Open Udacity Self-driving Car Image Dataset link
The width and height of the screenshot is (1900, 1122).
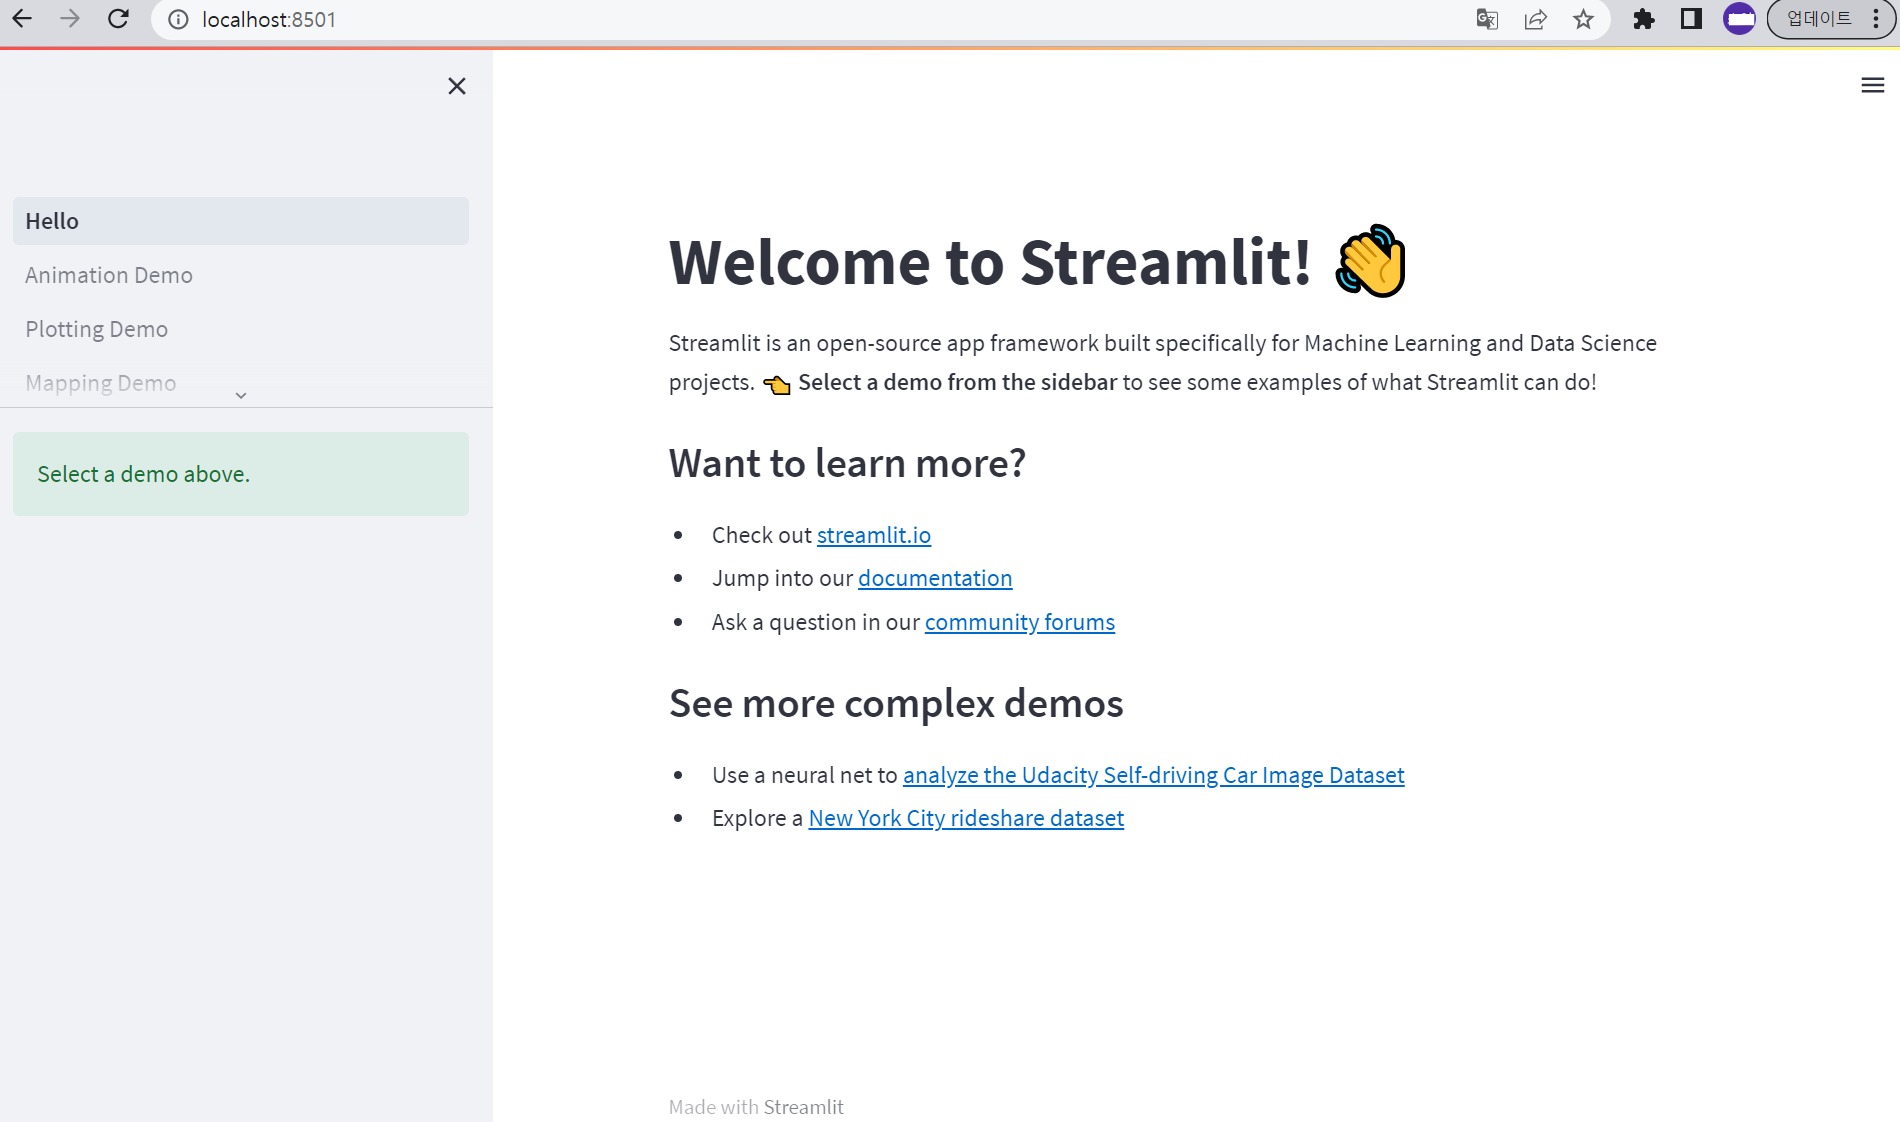[1154, 775]
